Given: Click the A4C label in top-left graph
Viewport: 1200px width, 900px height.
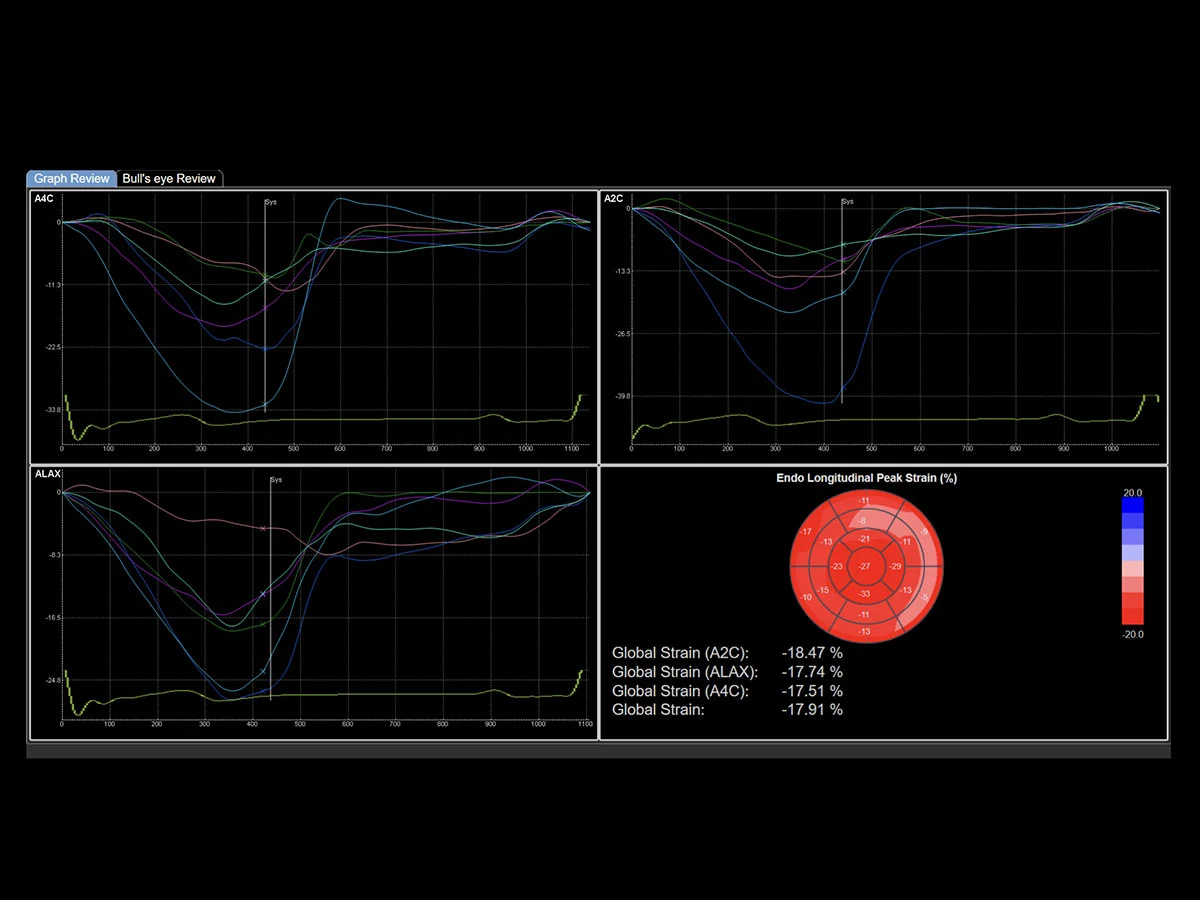Looking at the screenshot, I should click(x=44, y=199).
